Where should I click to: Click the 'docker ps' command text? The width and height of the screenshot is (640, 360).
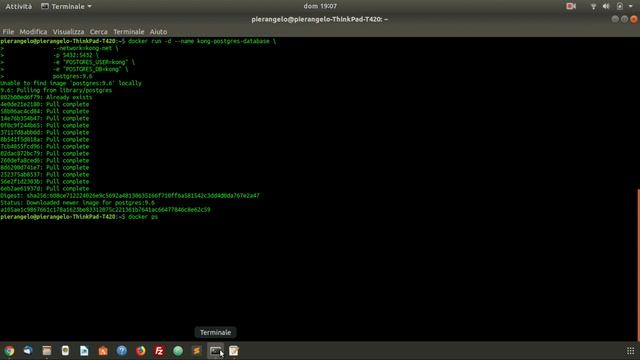[x=143, y=217]
